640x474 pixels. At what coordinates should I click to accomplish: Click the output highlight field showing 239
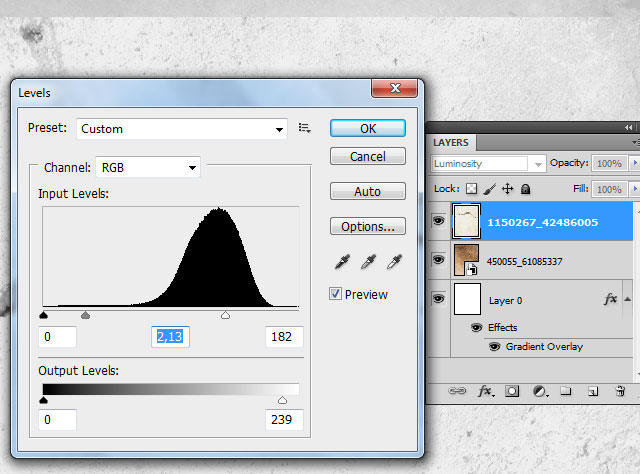pyautogui.click(x=284, y=420)
